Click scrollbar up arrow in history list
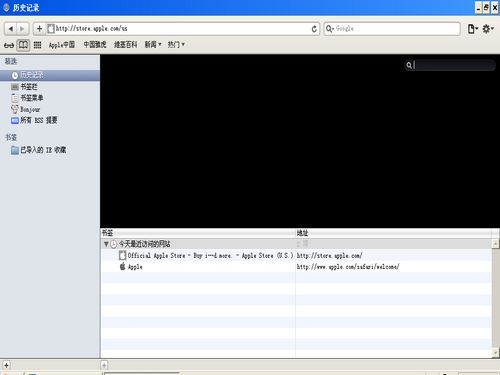500x375 pixels. (x=495, y=244)
